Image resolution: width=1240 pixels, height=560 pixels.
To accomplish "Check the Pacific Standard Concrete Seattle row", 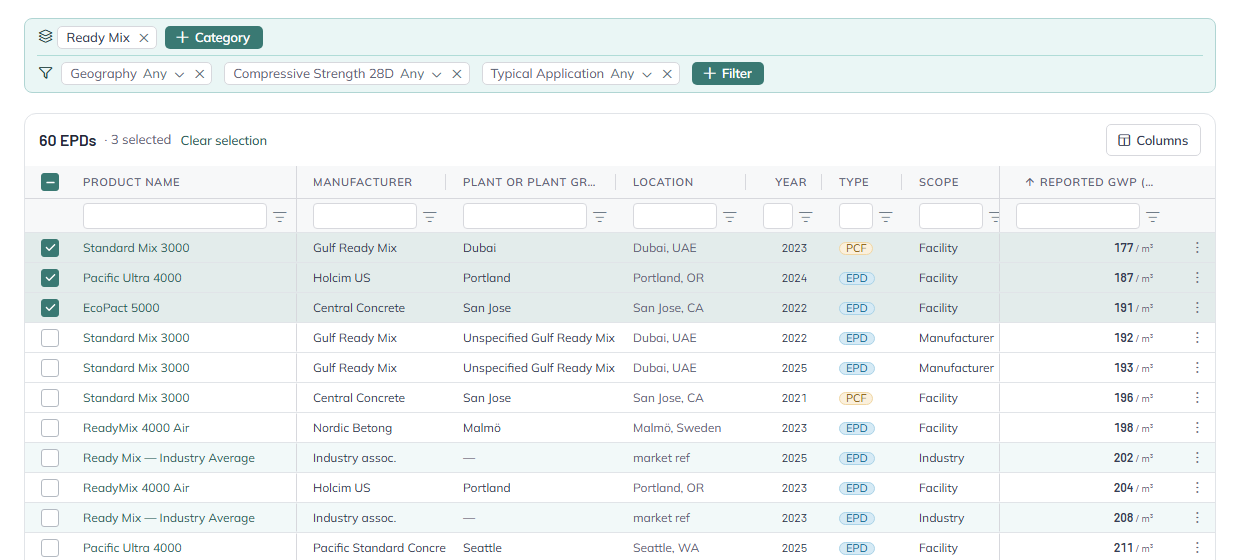I will coord(50,548).
